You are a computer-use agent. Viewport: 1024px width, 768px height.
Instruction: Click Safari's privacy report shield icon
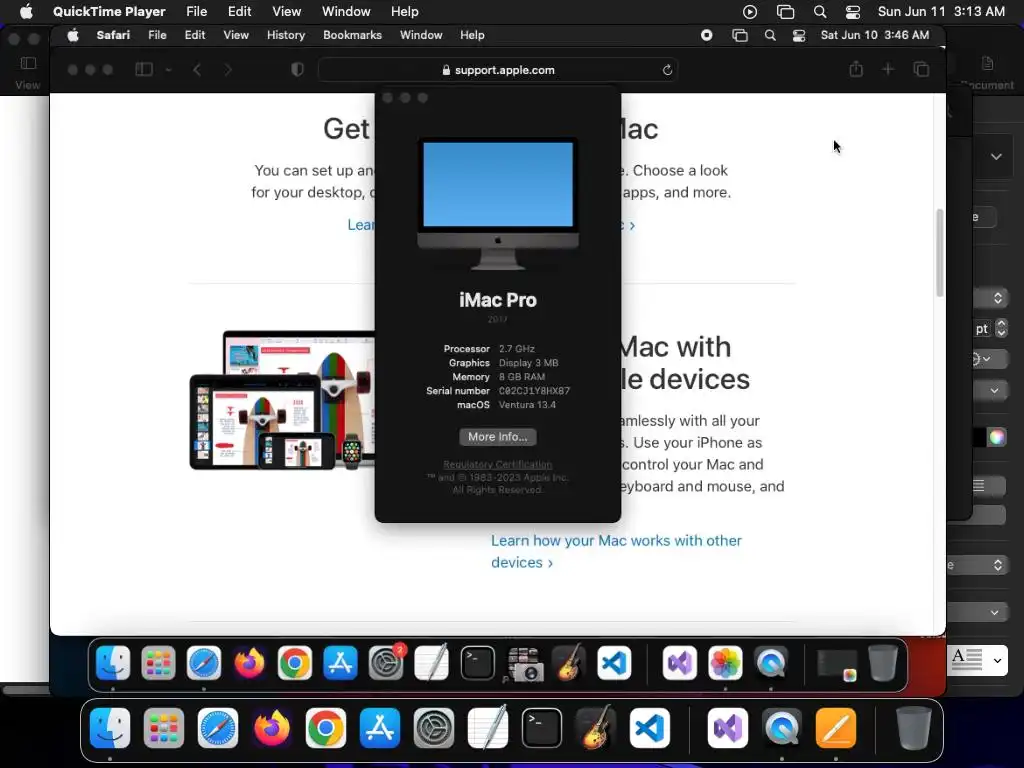coord(297,69)
